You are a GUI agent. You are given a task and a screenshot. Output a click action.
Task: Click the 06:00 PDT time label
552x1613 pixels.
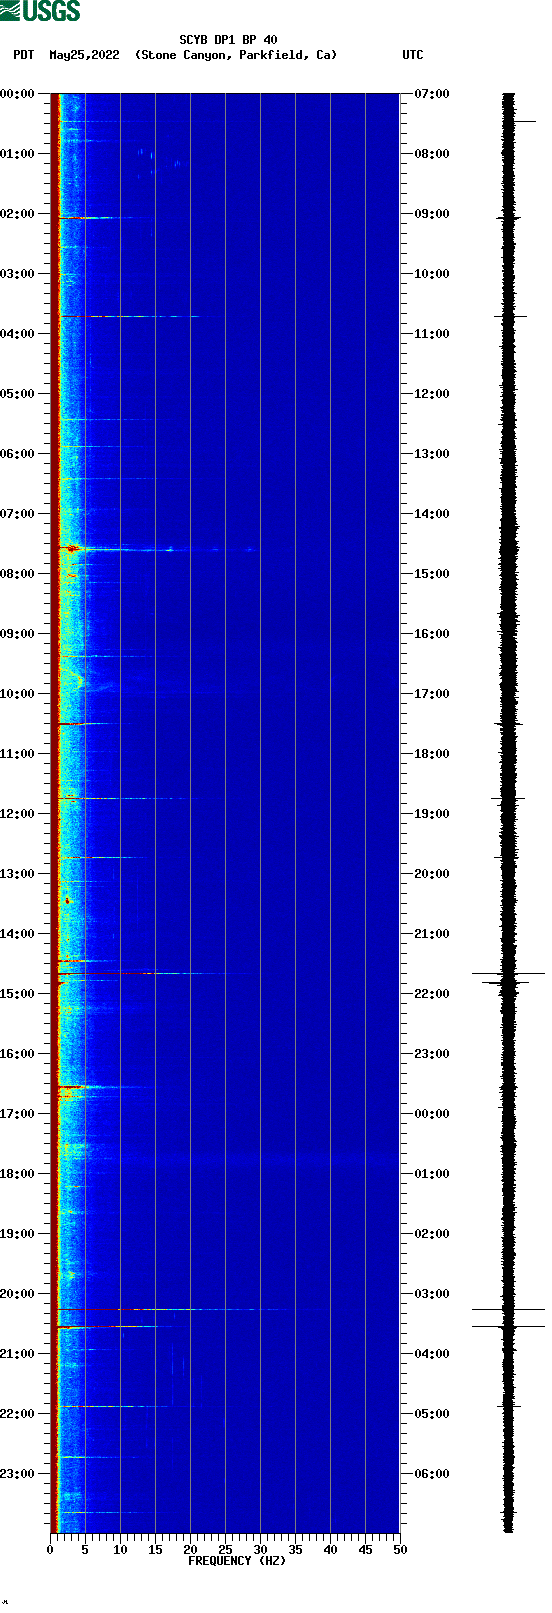coord(18,454)
